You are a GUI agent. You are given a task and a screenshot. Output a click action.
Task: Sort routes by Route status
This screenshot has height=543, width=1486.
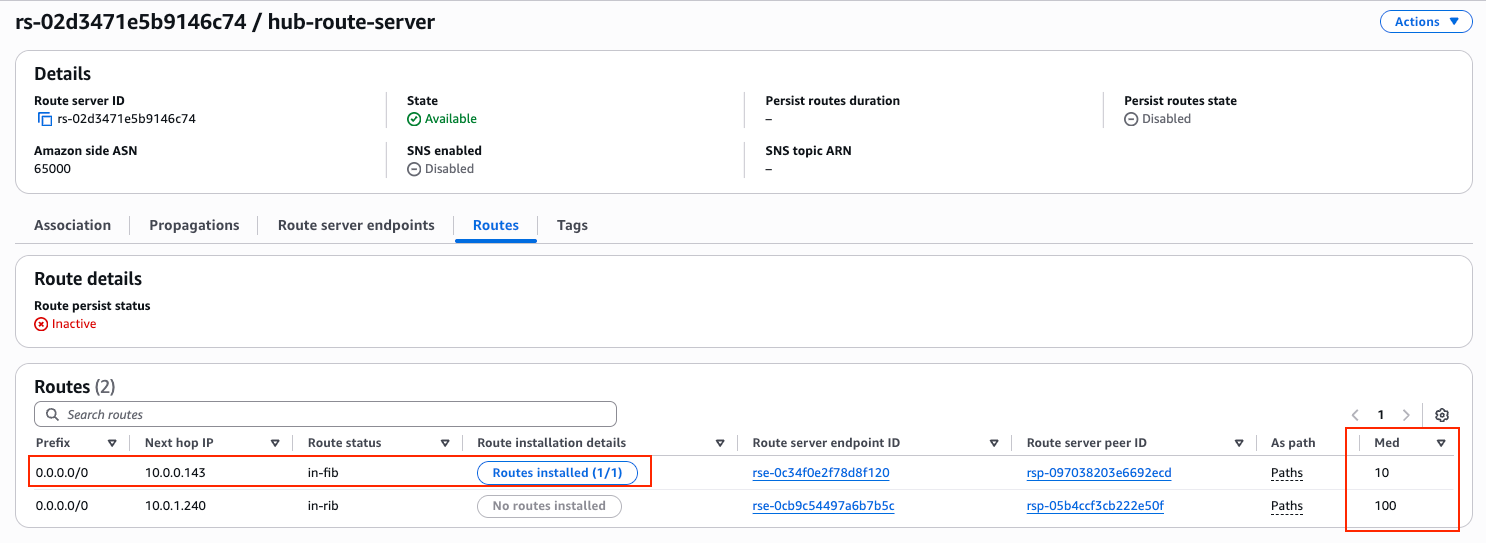point(445,443)
